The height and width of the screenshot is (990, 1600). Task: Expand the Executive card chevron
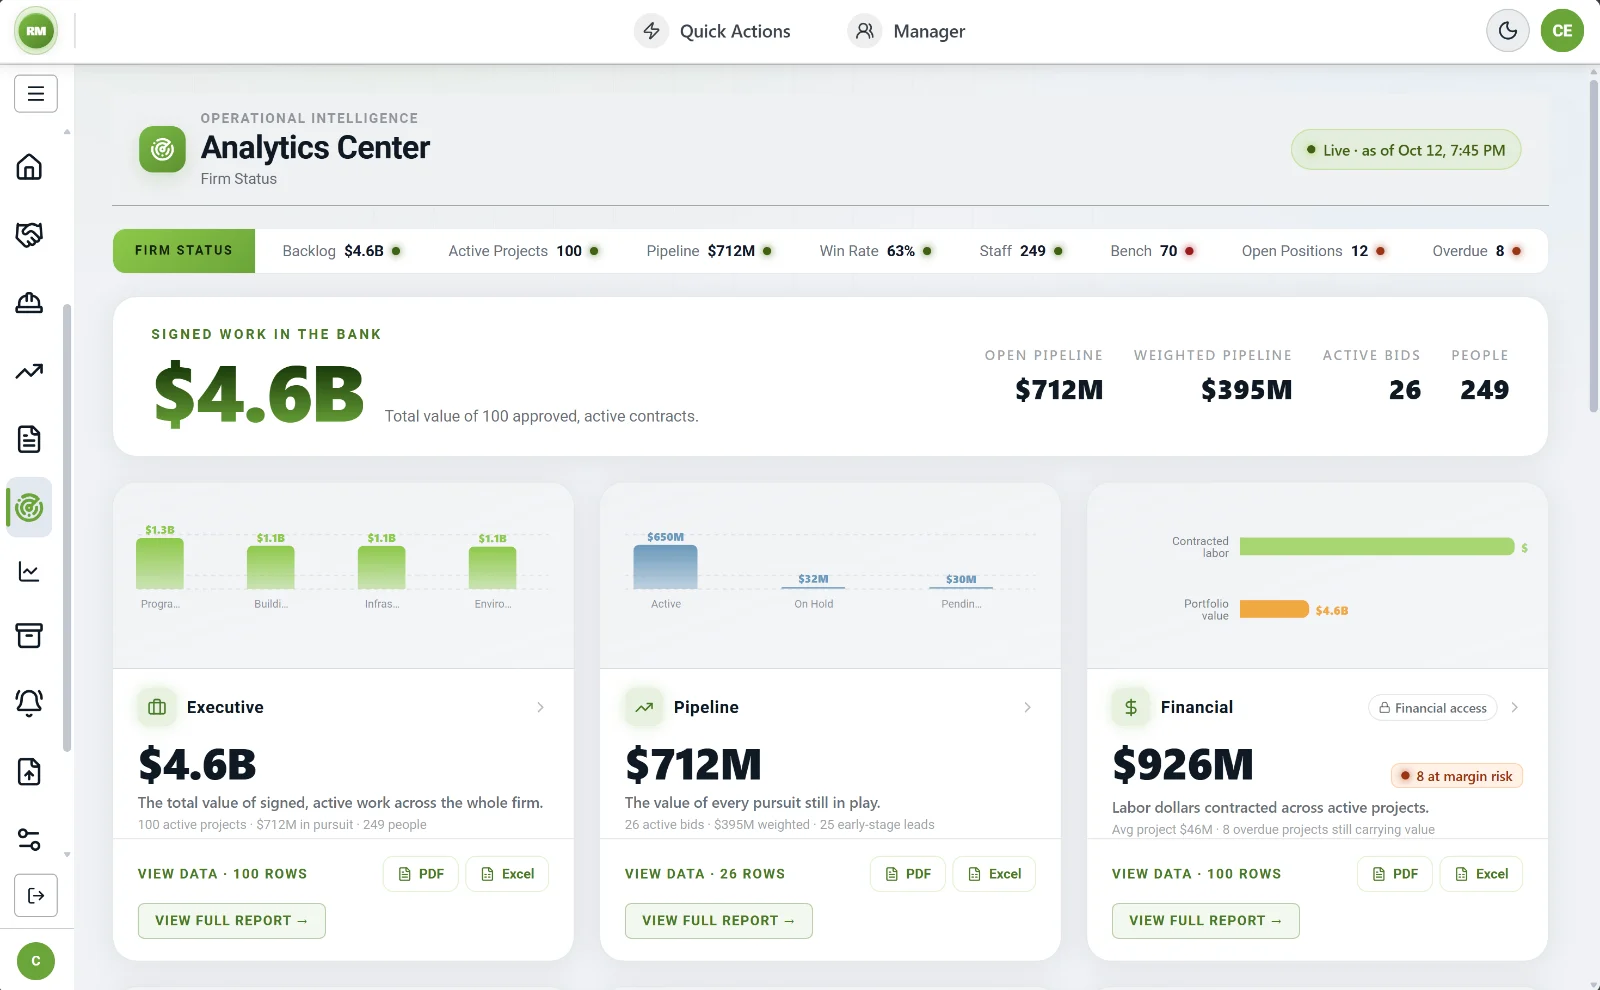point(540,707)
